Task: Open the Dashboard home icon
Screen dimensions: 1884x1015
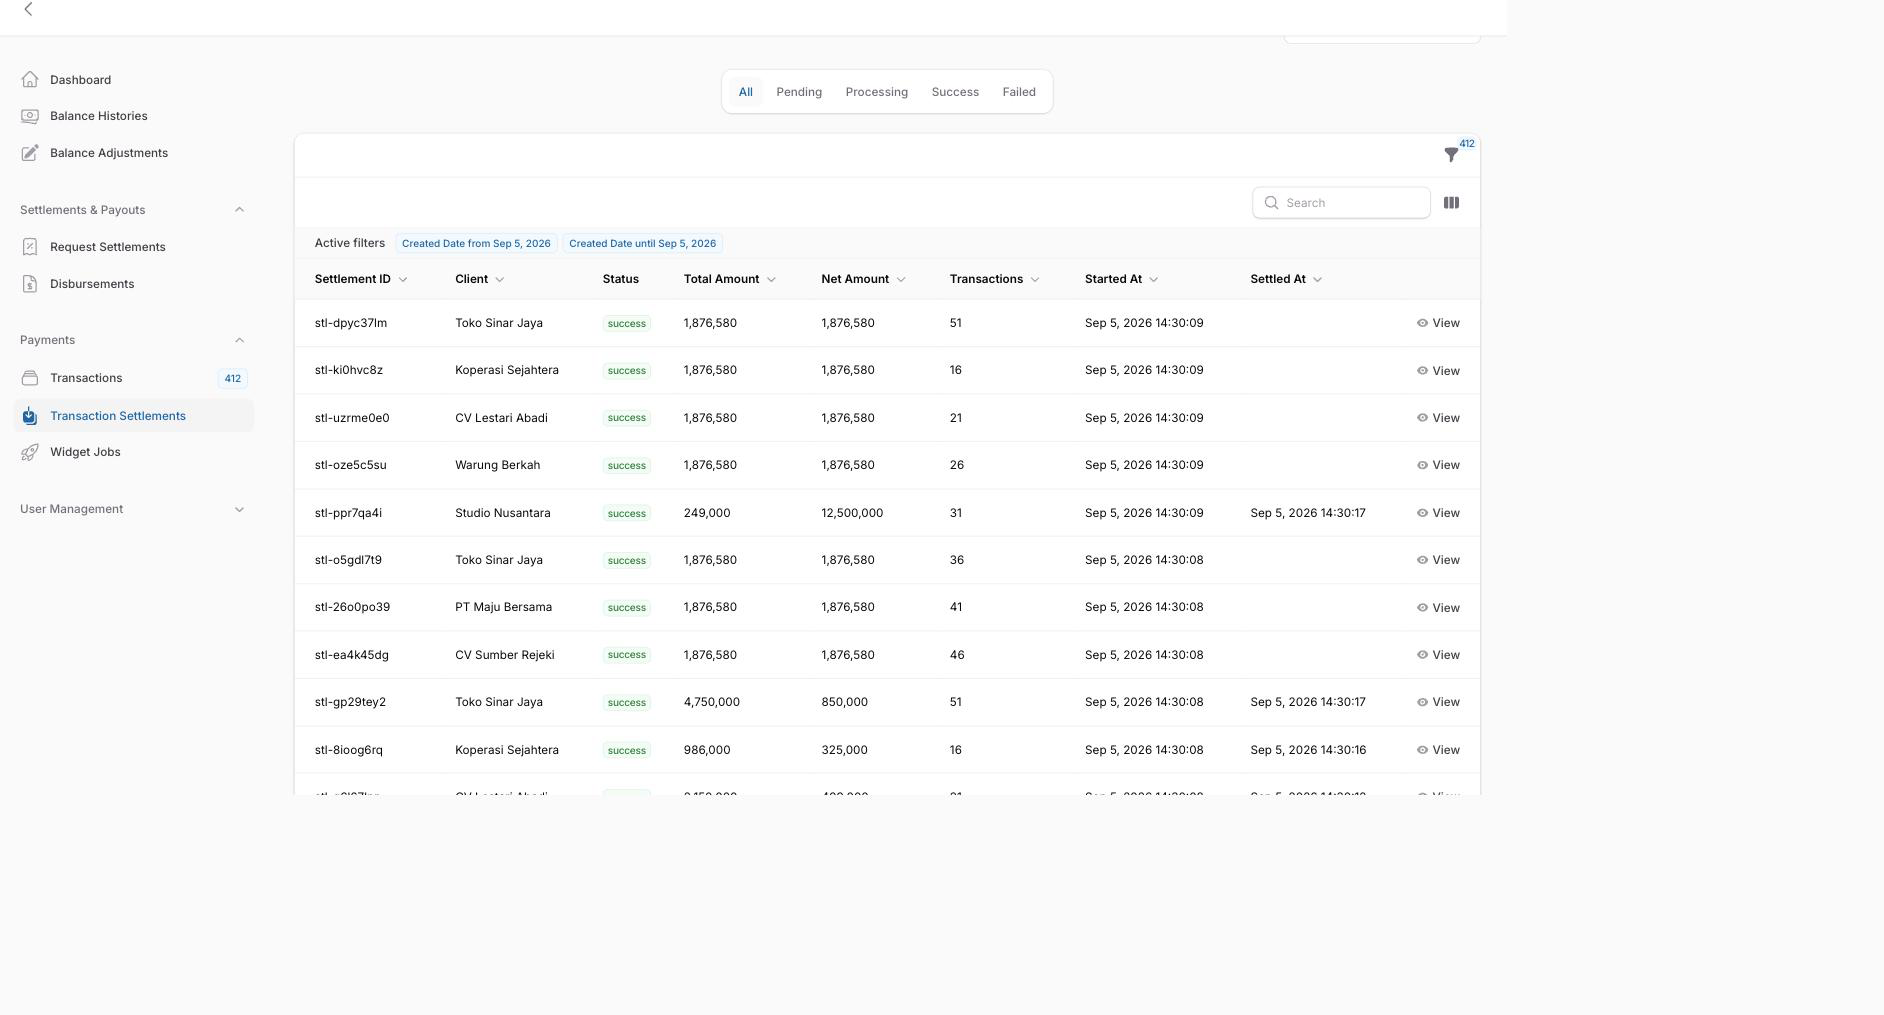Action: 30,79
